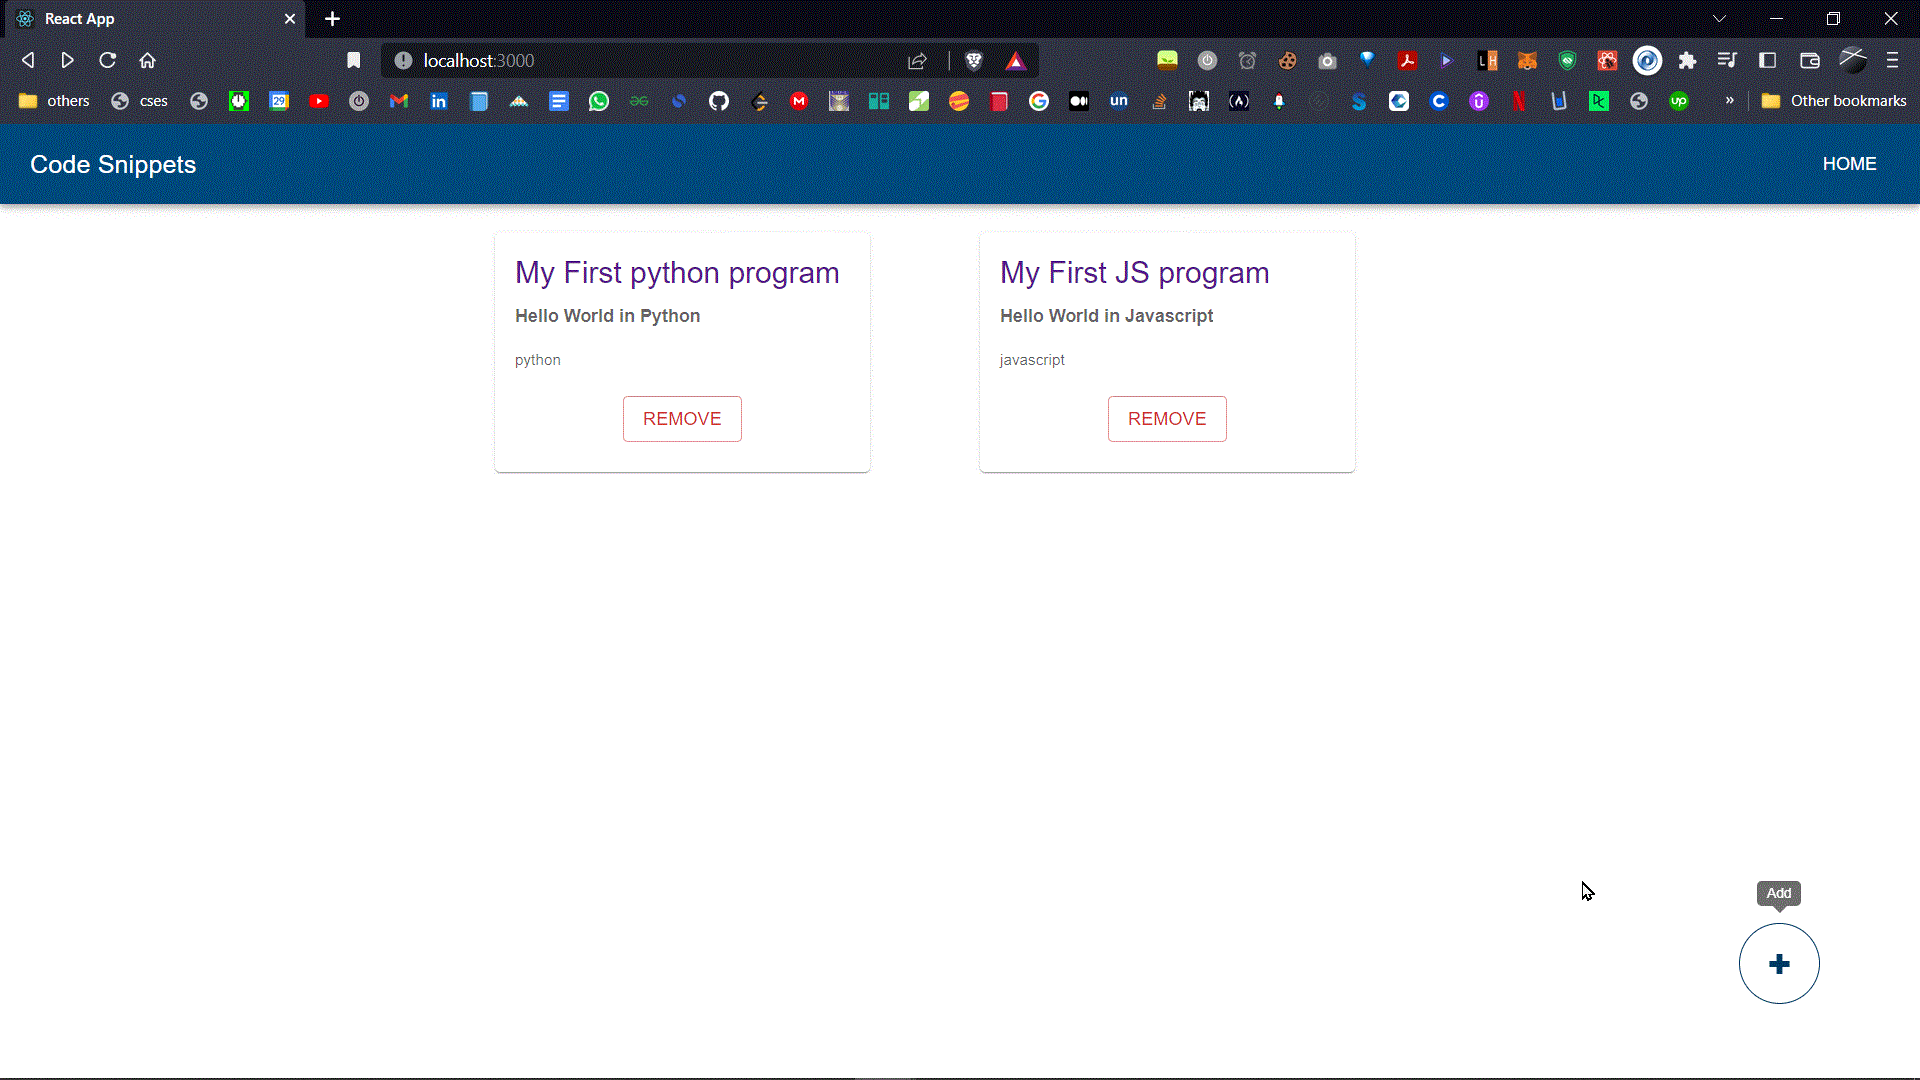The height and width of the screenshot is (1080, 1920).
Task: Click the LinkedIn bookmark icon
Action: coord(439,101)
